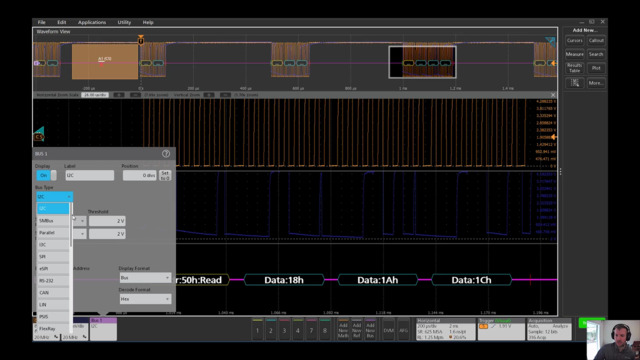Click the Set to 0 button

click(165, 176)
